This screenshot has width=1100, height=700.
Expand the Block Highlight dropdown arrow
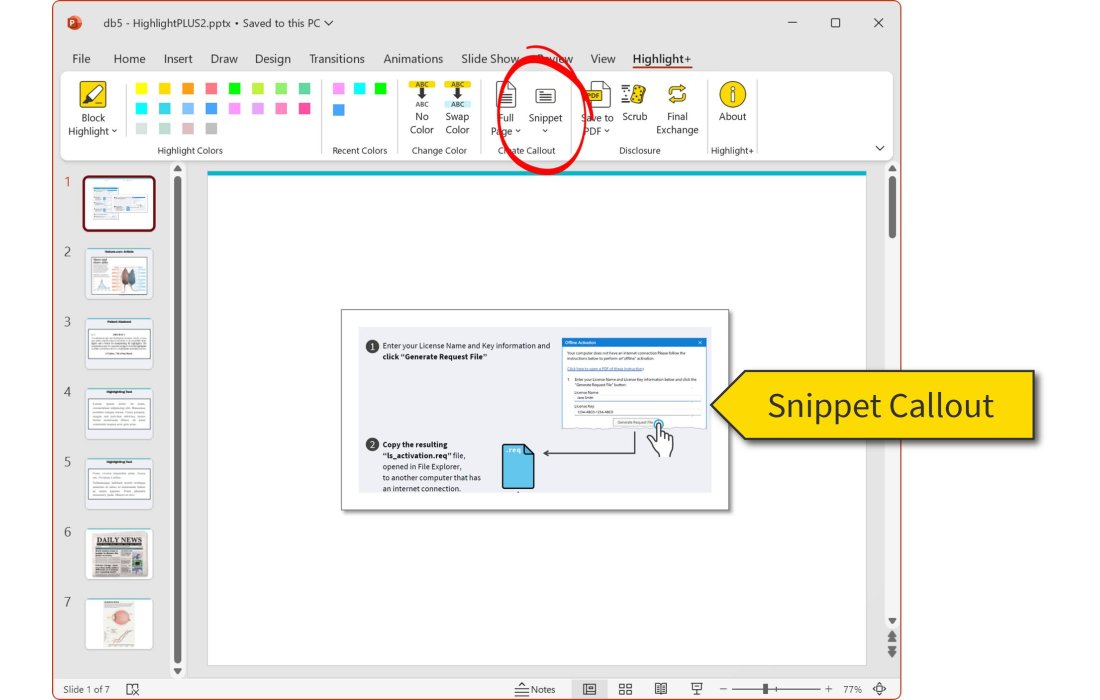114,131
